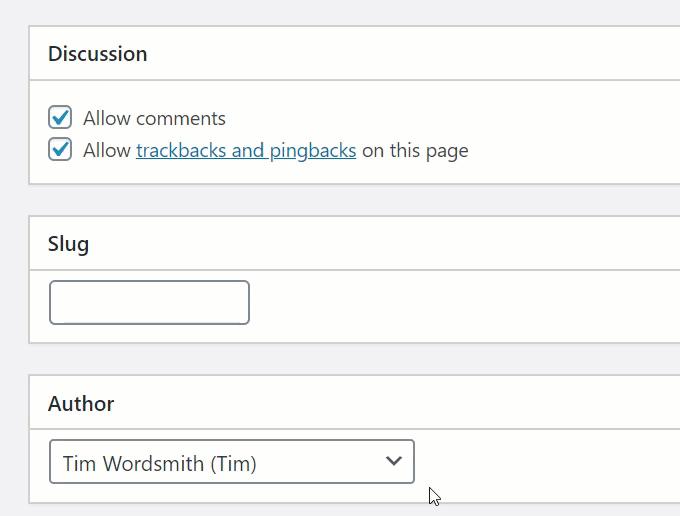The image size is (680, 516).
Task: Click the 'Allow comments' label text
Action: click(154, 118)
